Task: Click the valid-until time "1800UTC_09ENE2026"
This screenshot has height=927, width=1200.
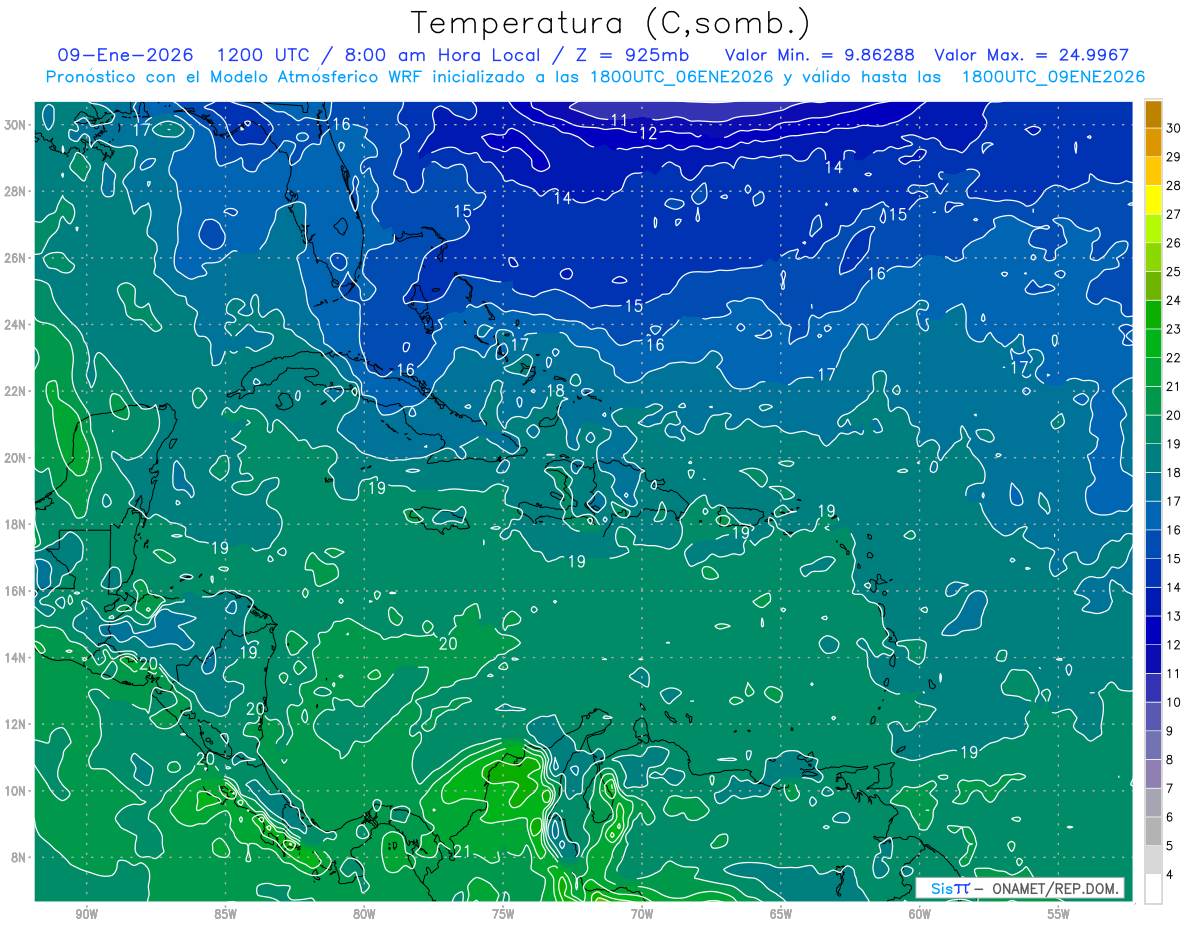Action: pyautogui.click(x=1053, y=77)
